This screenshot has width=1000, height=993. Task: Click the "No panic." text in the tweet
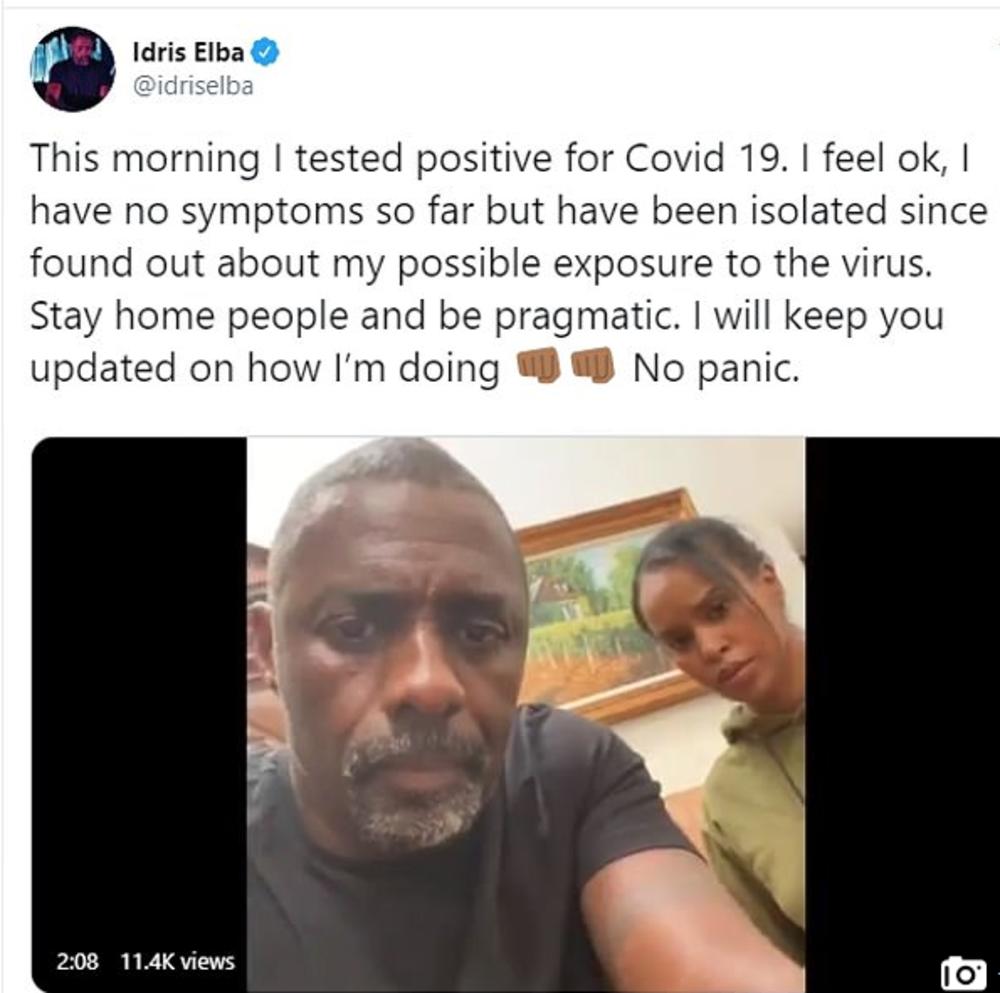(x=716, y=369)
